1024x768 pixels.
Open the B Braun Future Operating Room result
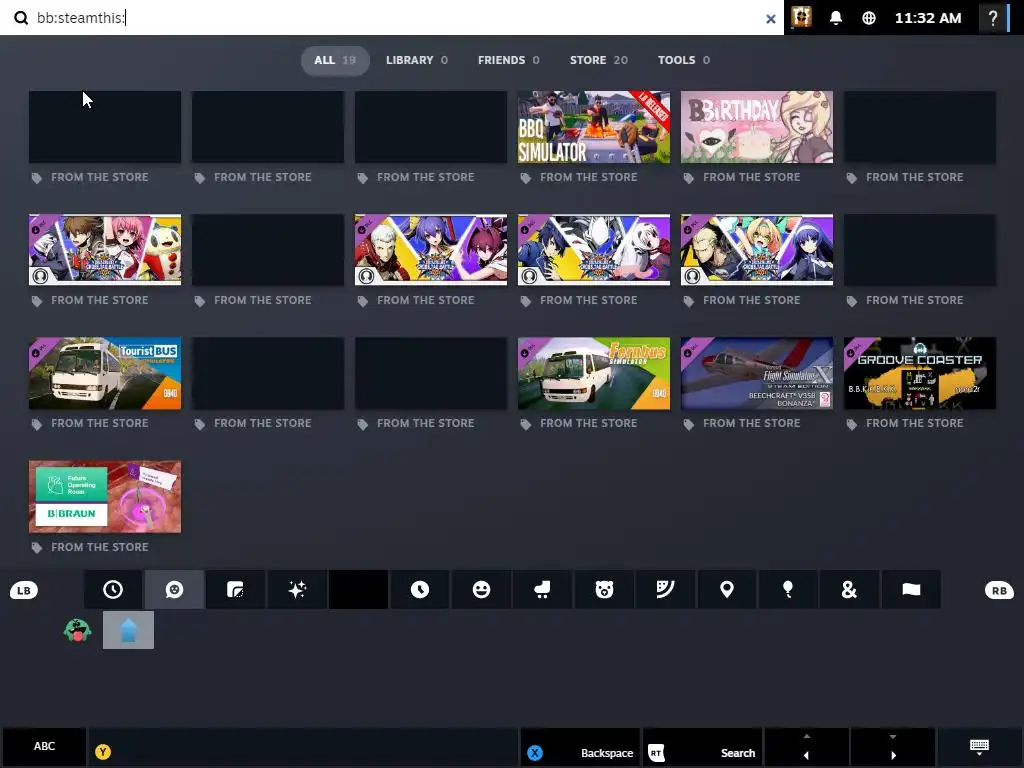click(105, 496)
